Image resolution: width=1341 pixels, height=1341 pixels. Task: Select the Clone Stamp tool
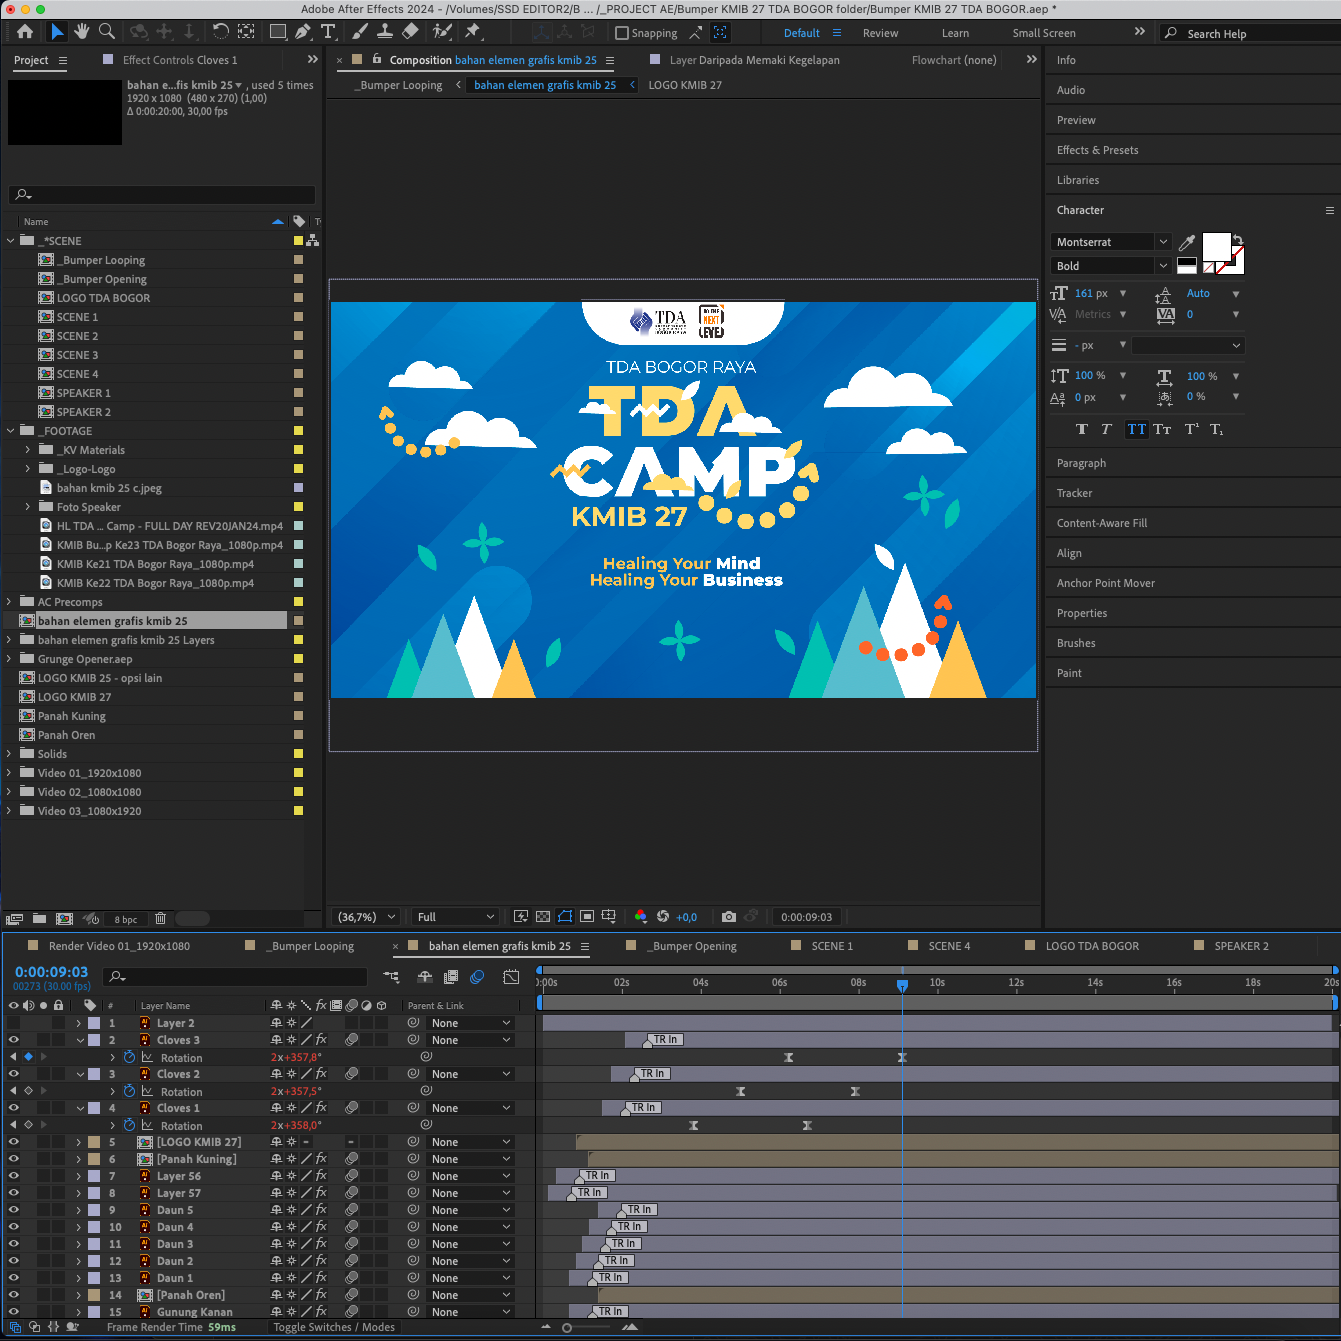(384, 32)
